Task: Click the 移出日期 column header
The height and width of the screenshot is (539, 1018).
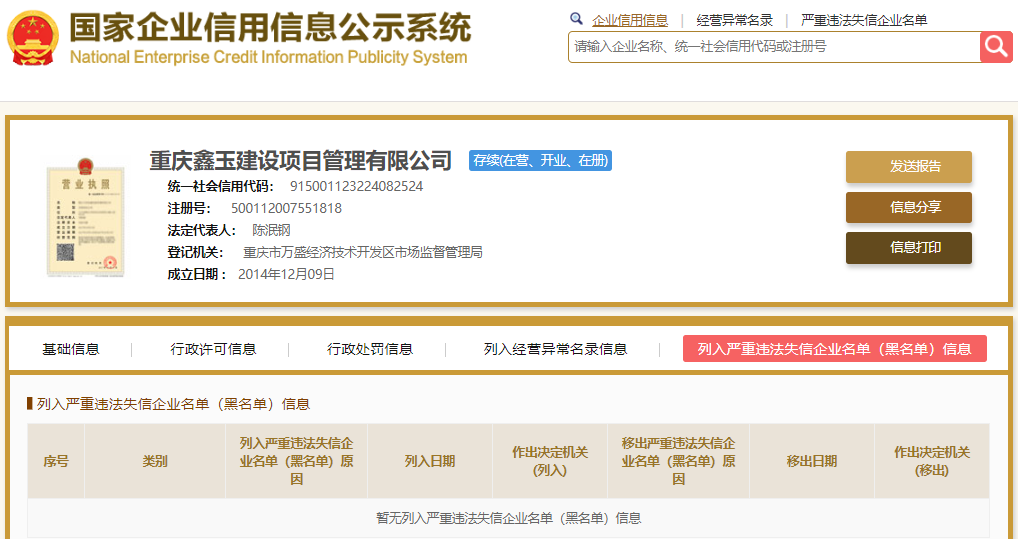Action: pyautogui.click(x=812, y=461)
